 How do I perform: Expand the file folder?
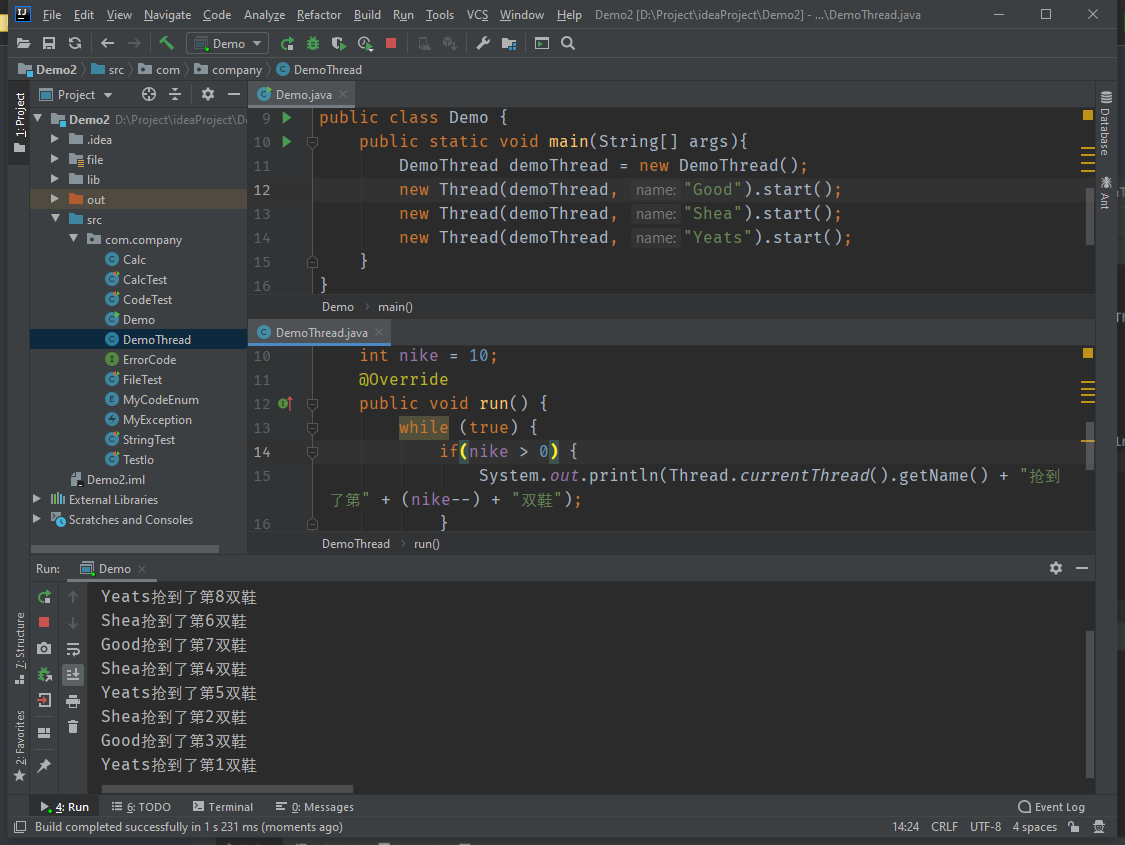[55, 159]
